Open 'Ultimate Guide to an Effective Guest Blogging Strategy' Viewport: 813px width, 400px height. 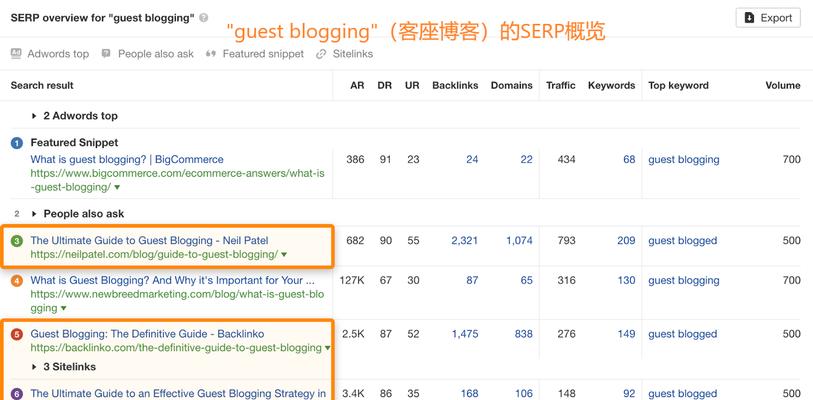click(x=178, y=394)
